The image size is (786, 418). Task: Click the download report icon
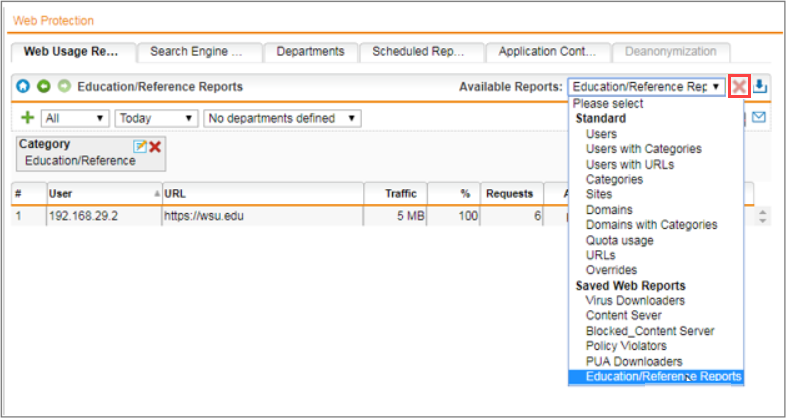[760, 87]
